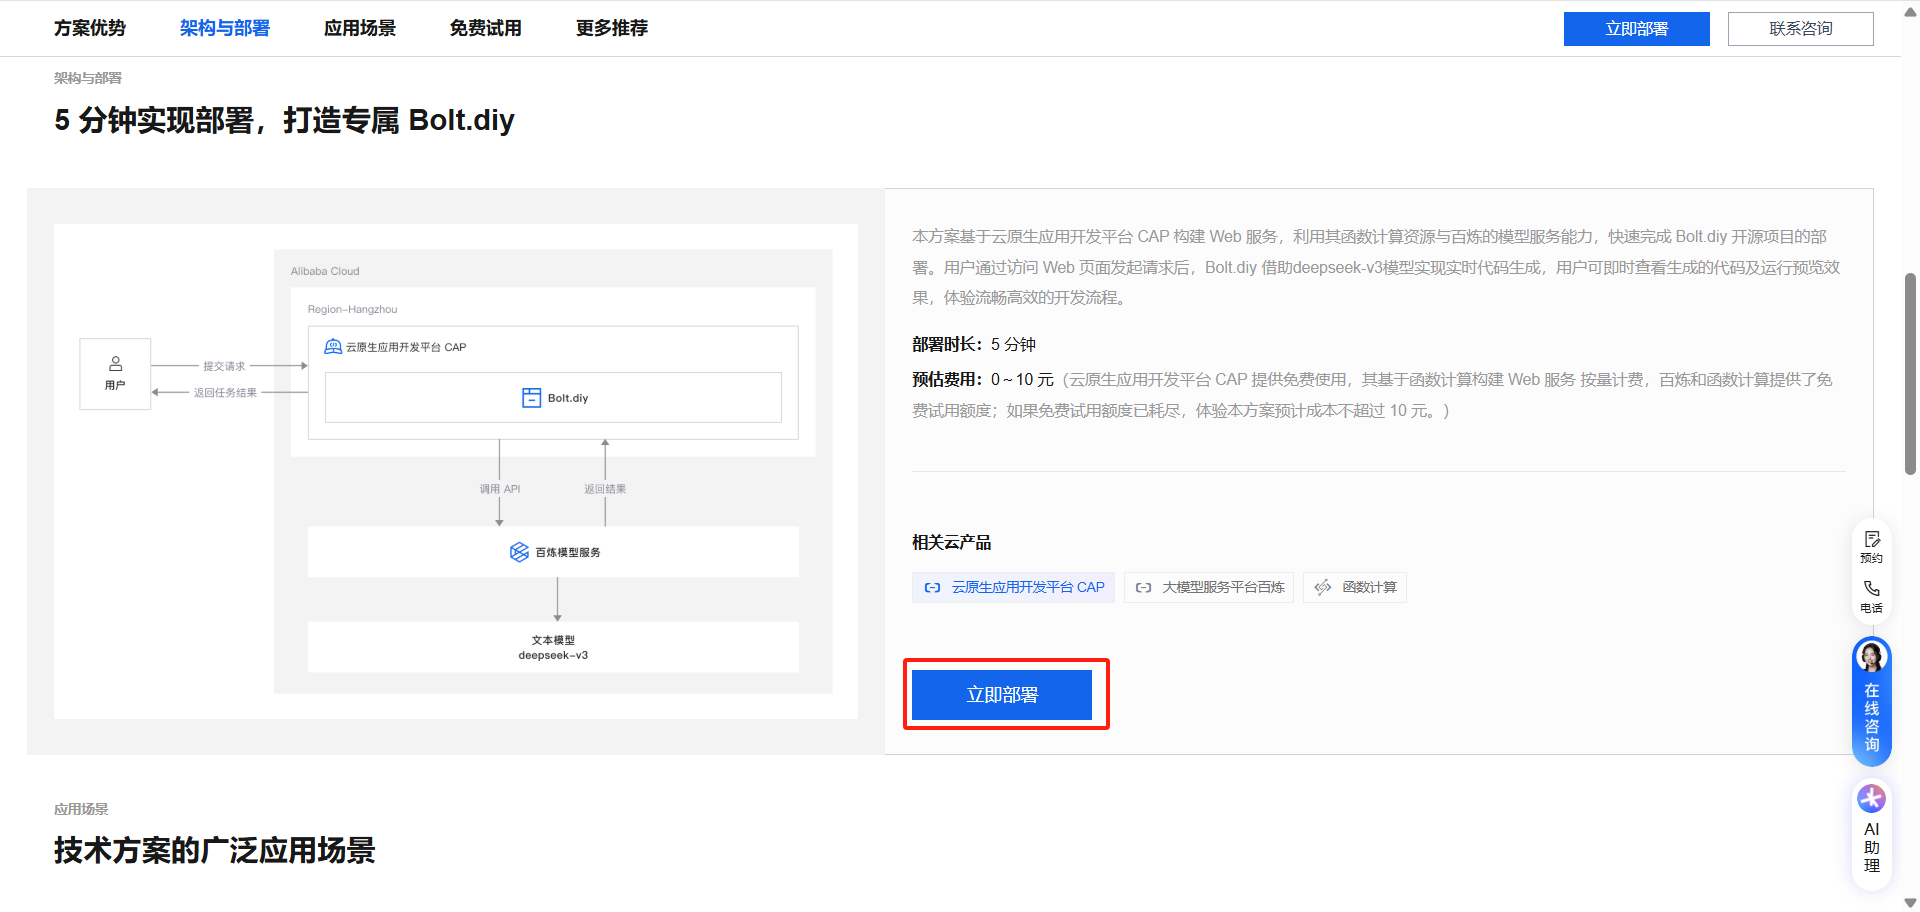Image resolution: width=1920 pixels, height=912 pixels.
Task: Click the function compute icon beside 函数计算
Action: click(x=1323, y=588)
